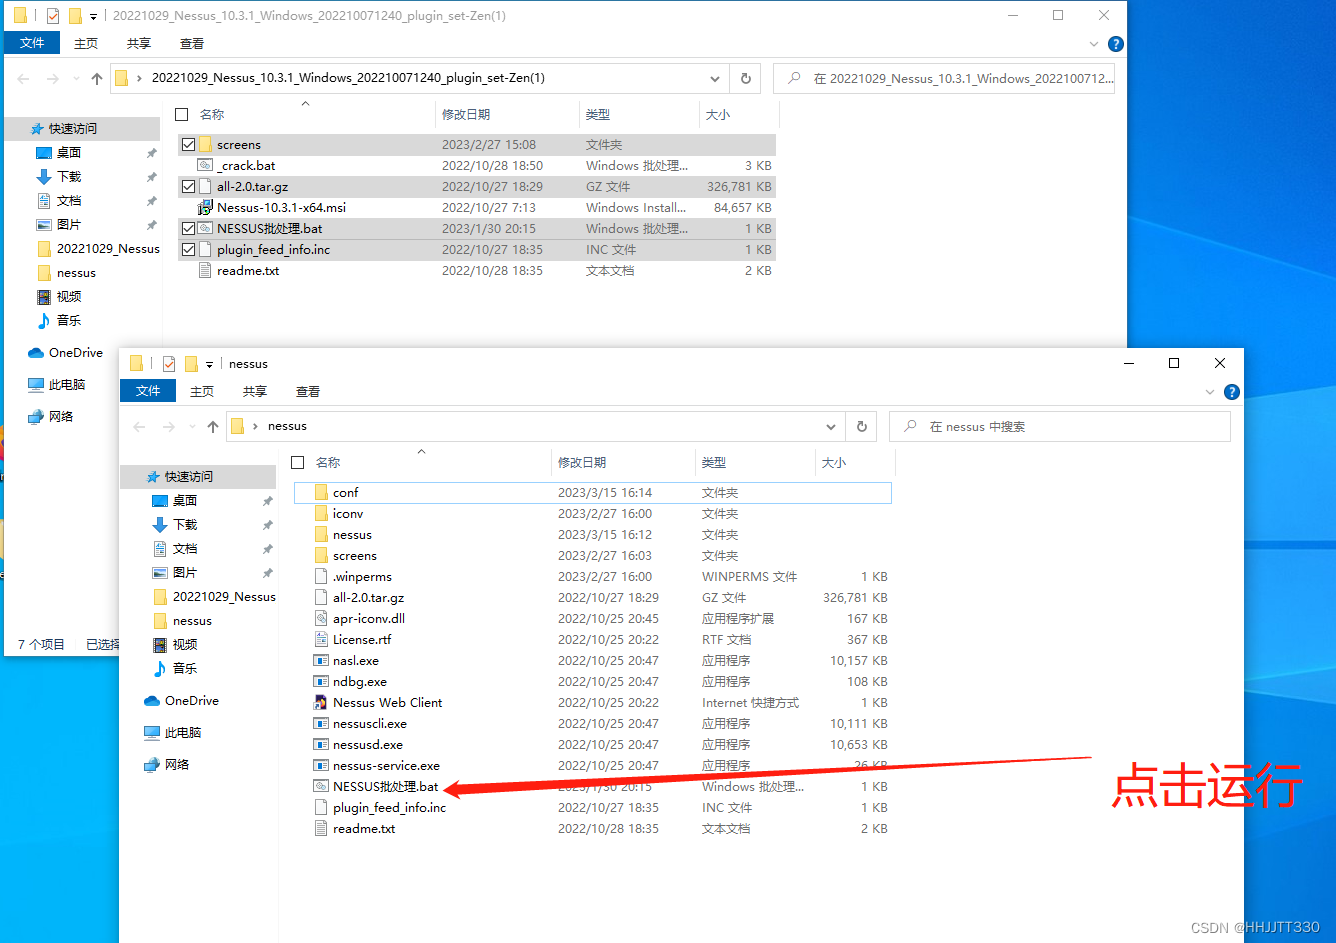This screenshot has width=1336, height=943.
Task: Open address history dropdown in nessus window
Action: tap(831, 427)
